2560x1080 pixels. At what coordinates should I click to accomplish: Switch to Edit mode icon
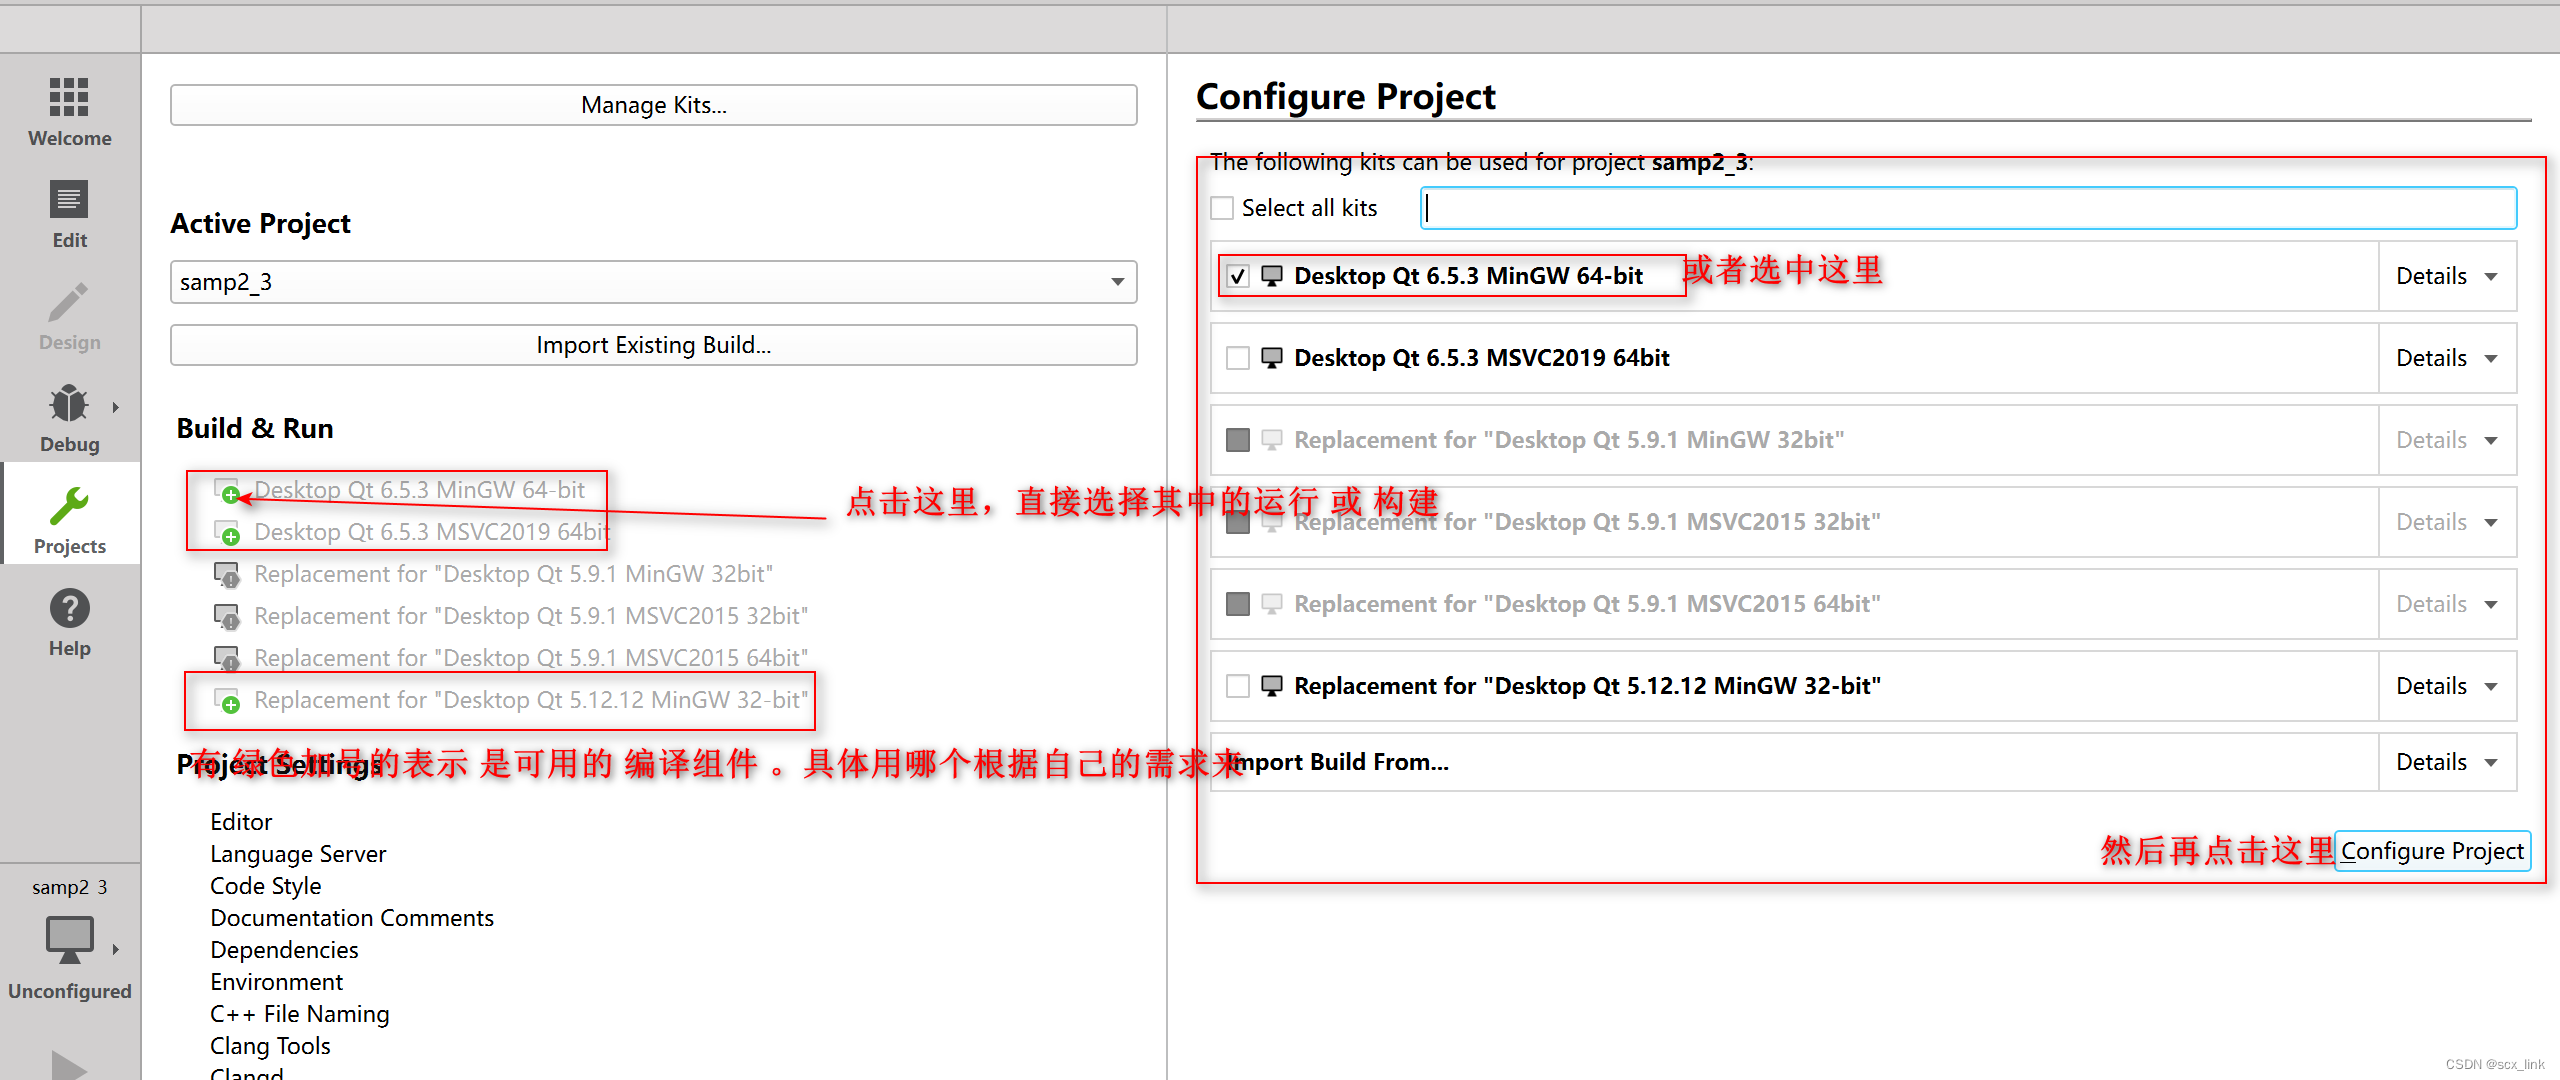coord(69,200)
